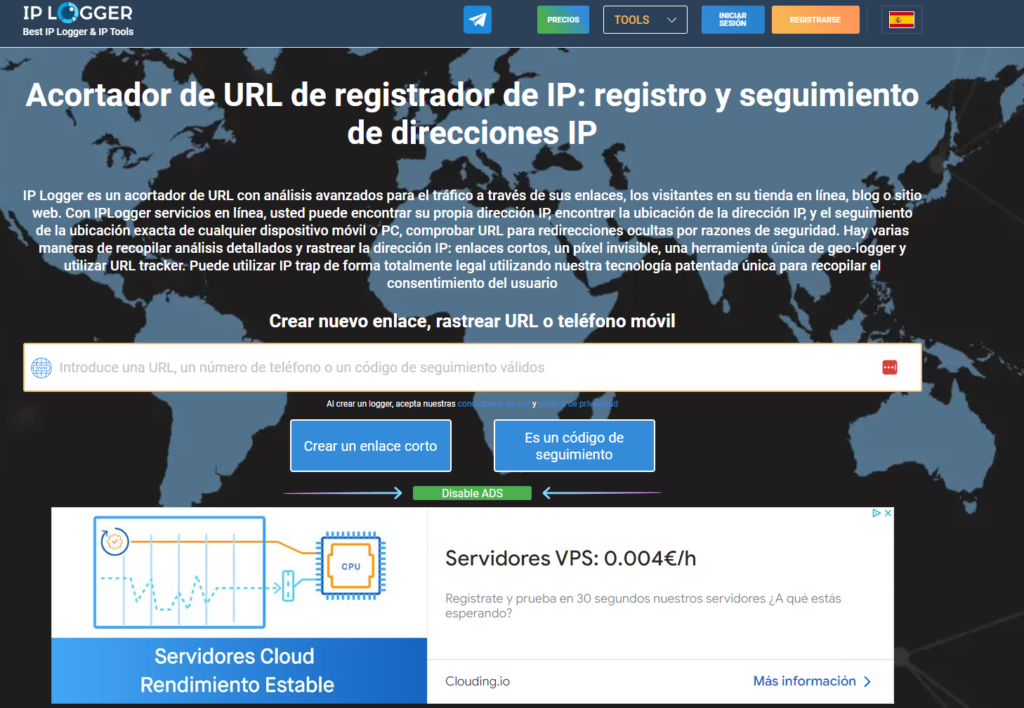Expand the TOOLS dropdown menu
The width and height of the screenshot is (1024, 708).
click(x=645, y=20)
